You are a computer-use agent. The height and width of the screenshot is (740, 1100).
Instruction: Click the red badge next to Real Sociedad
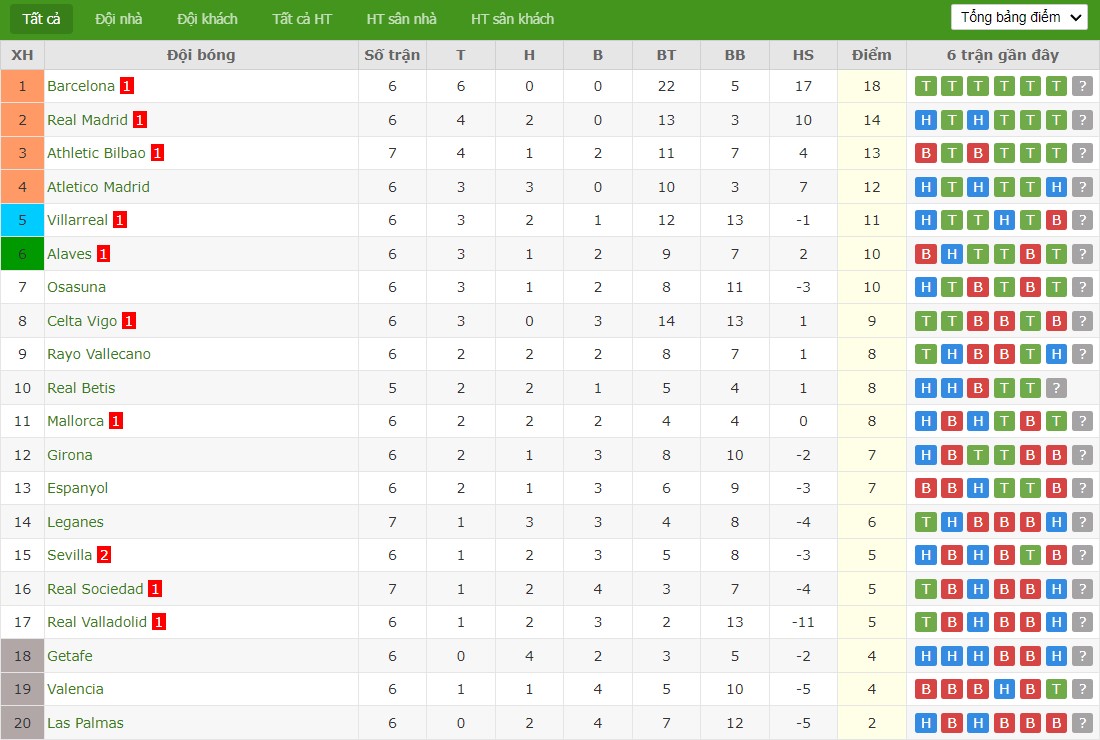point(155,588)
